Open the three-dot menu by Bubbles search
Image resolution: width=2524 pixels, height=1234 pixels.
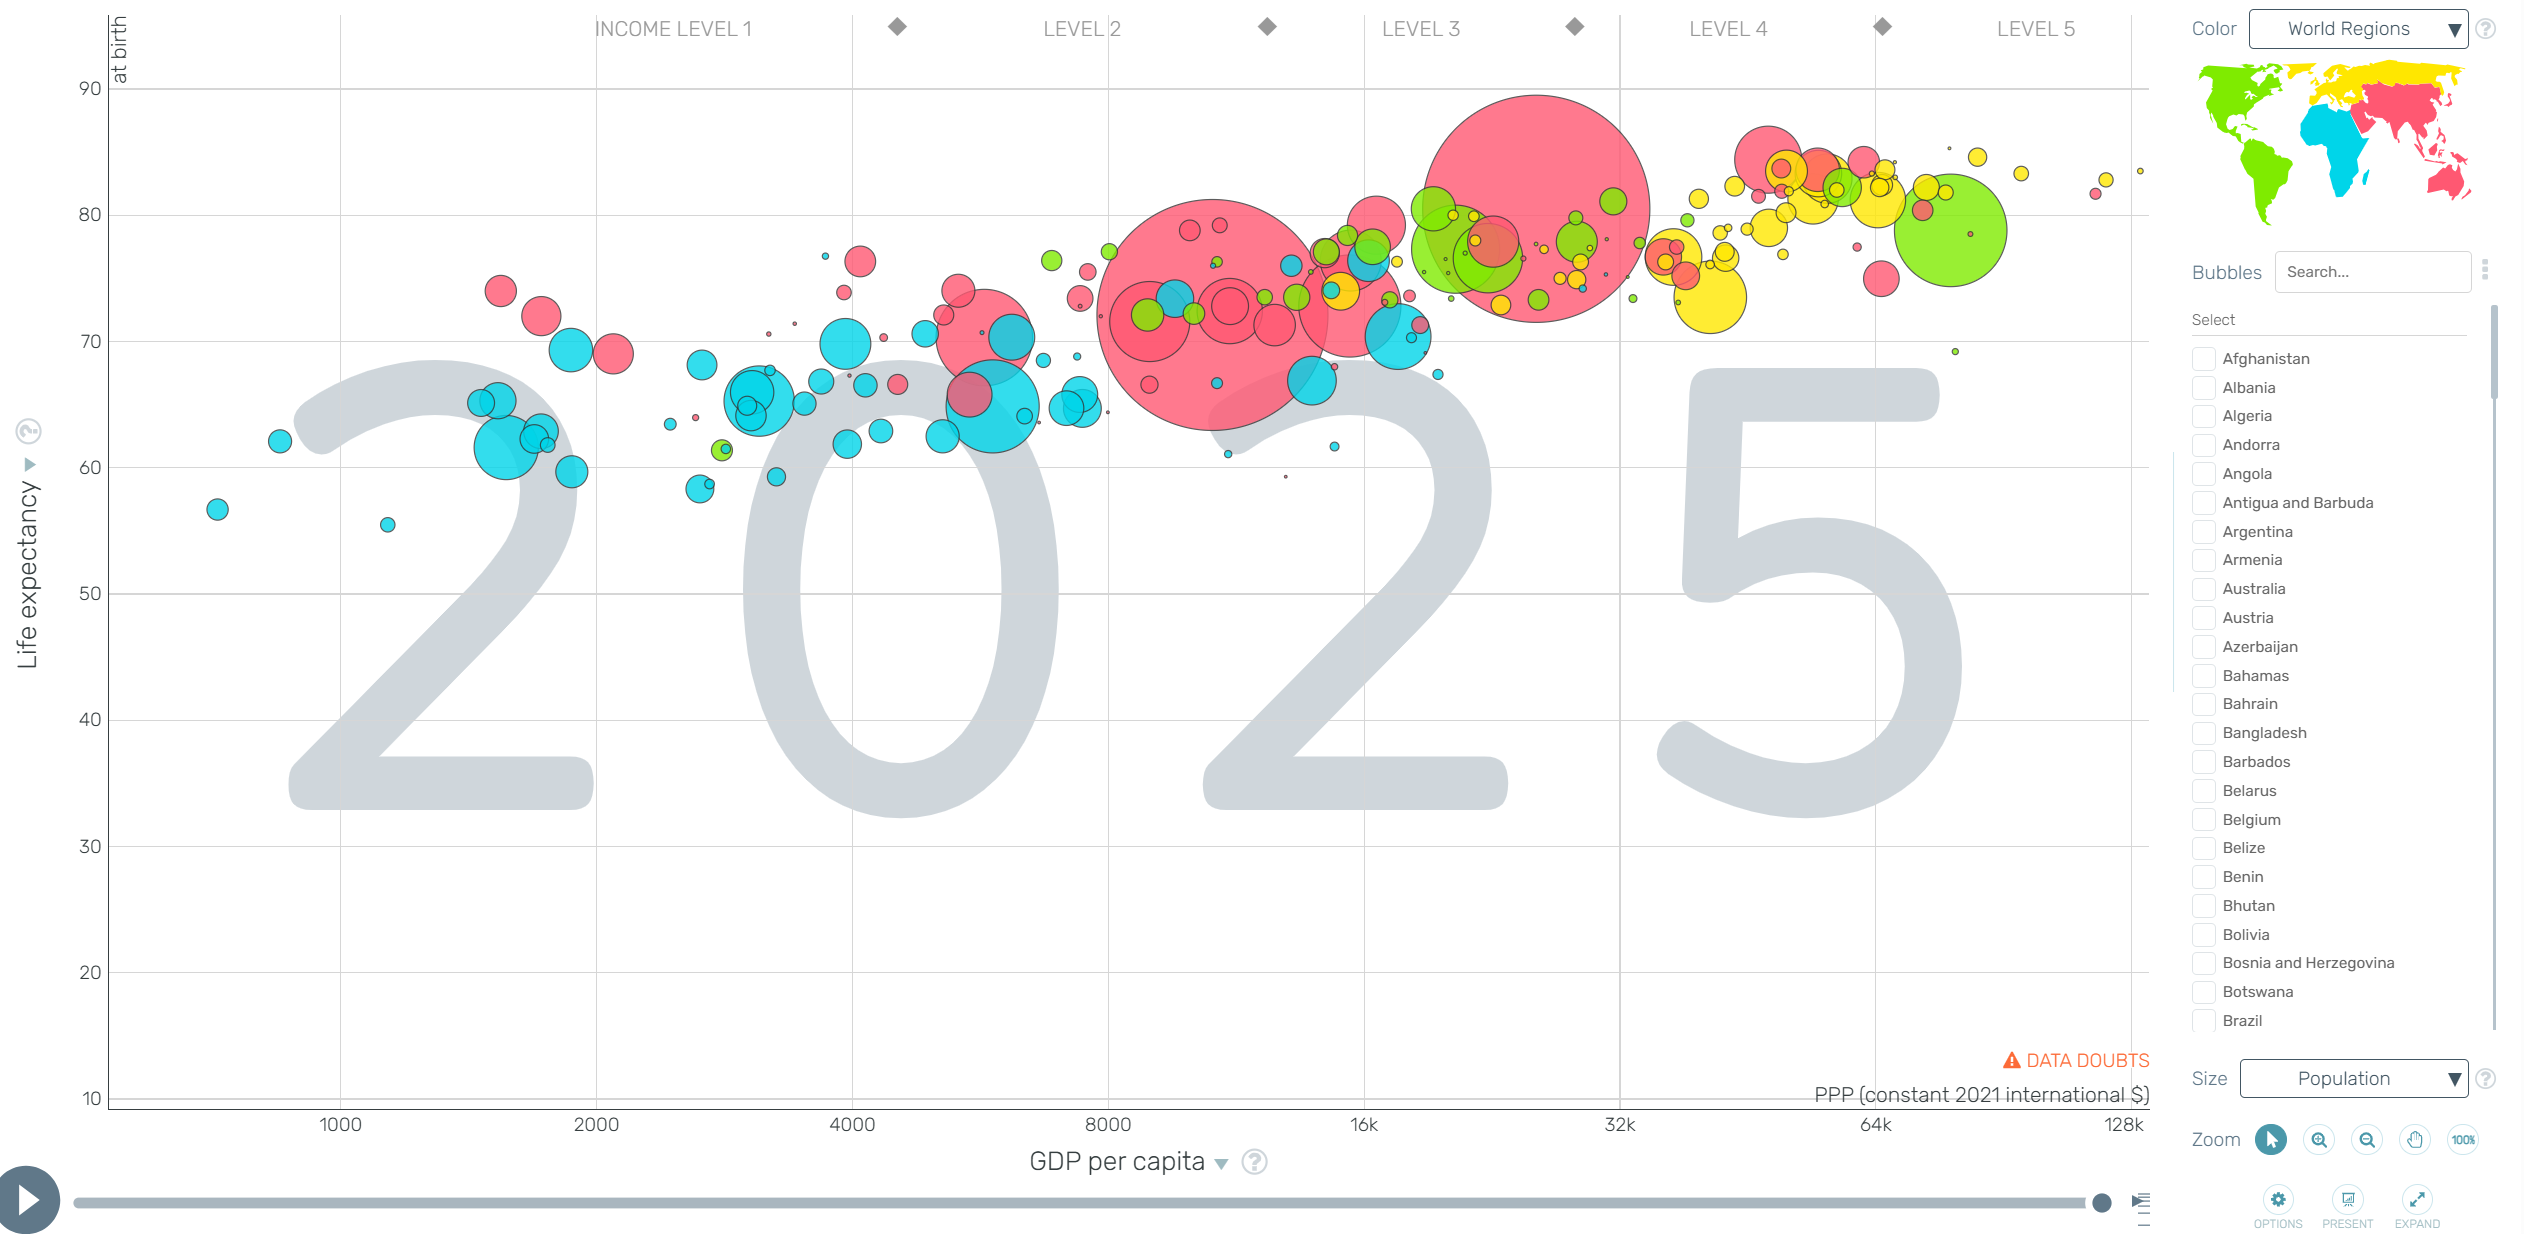pyautogui.click(x=2485, y=270)
